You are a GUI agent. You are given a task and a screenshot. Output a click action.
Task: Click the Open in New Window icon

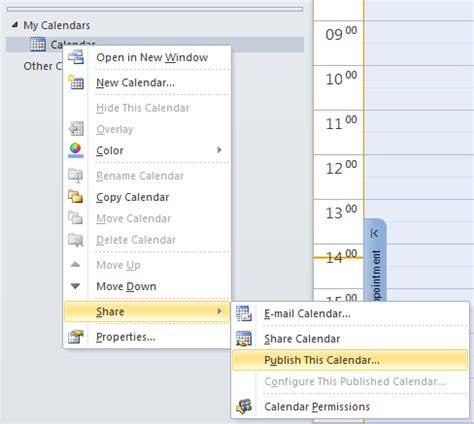coord(76,57)
